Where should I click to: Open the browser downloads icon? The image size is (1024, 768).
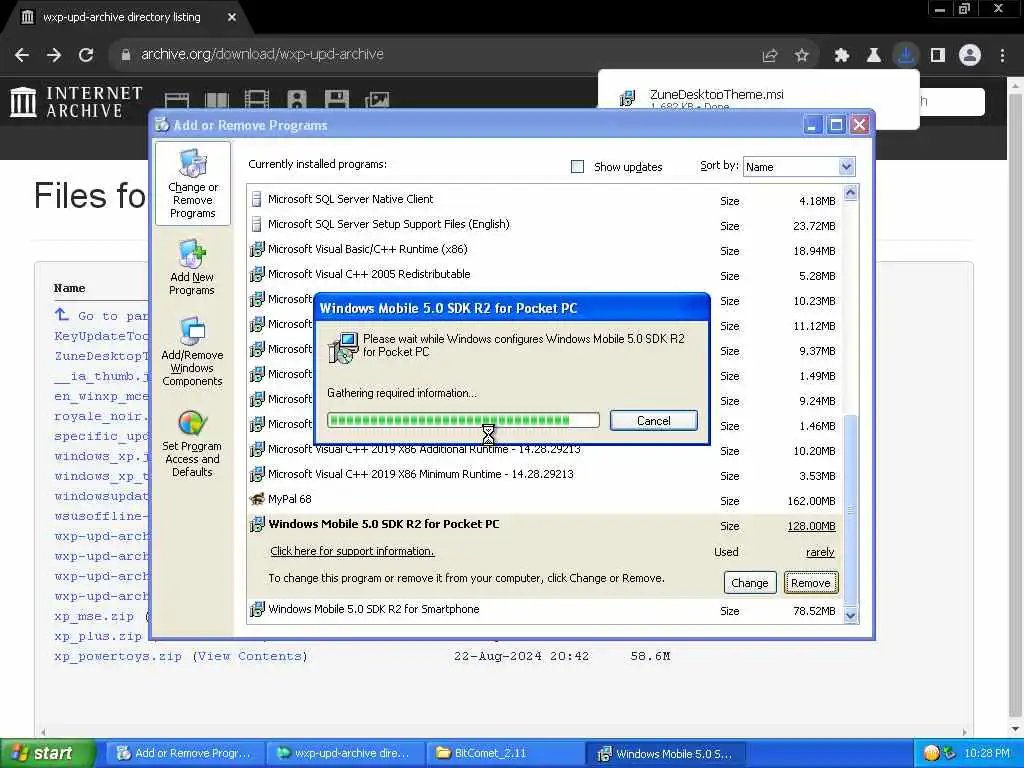pyautogui.click(x=906, y=56)
